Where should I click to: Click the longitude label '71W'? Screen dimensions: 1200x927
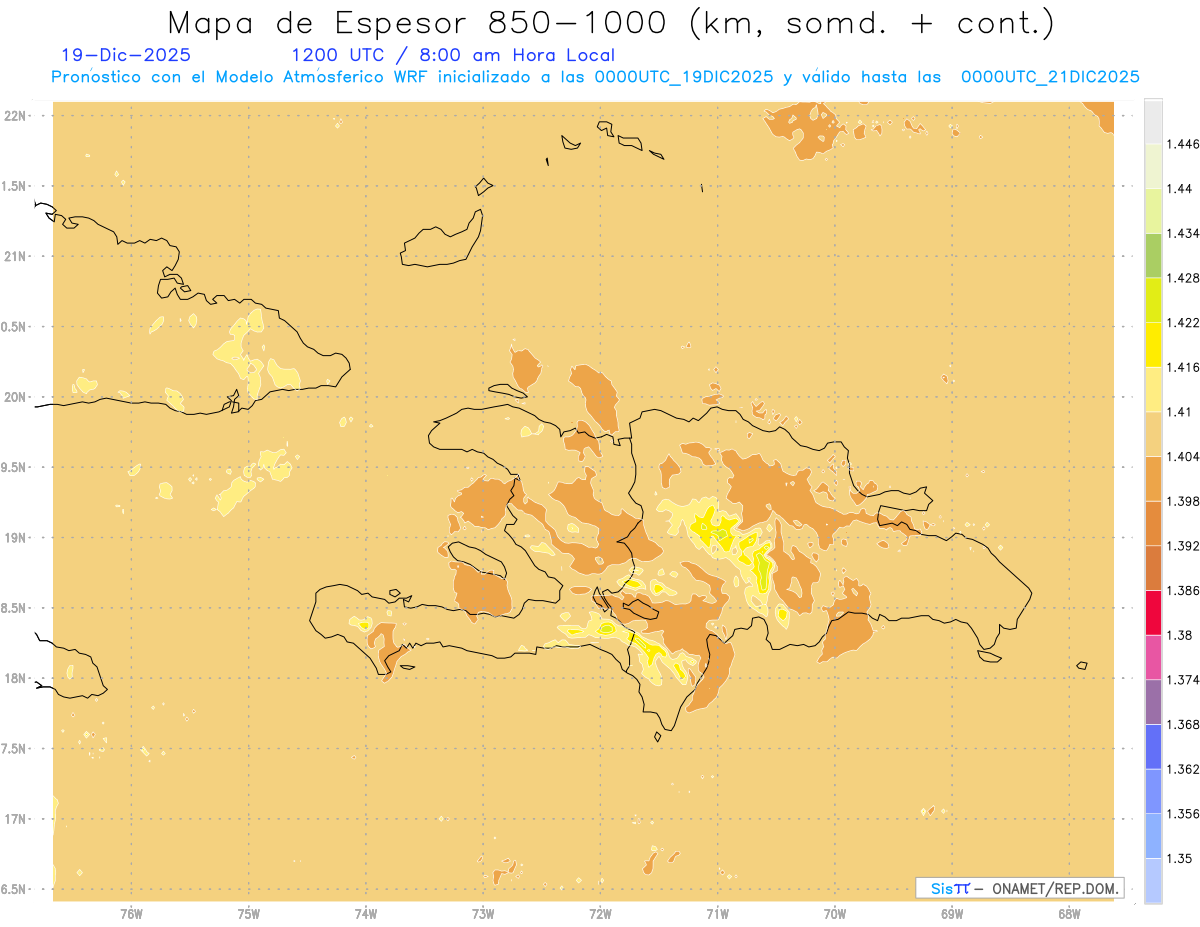(x=717, y=914)
